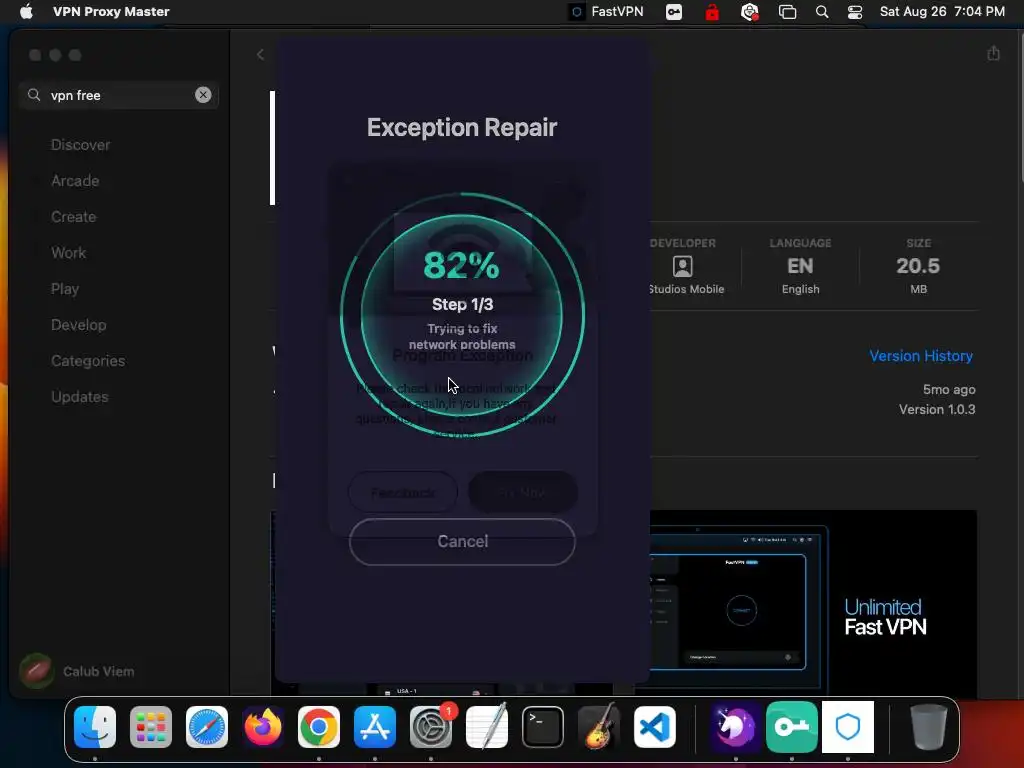Select Updates in the App Store sidebar
This screenshot has height=768, width=1024.
pyautogui.click(x=80, y=396)
